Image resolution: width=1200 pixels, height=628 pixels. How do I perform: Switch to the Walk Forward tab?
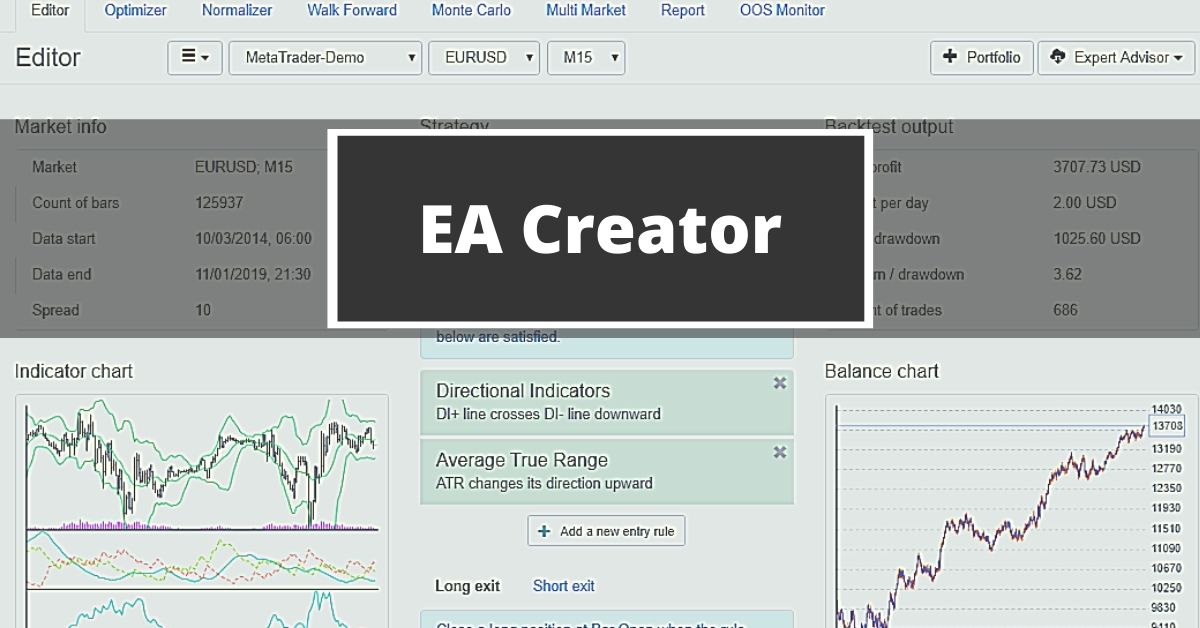click(352, 10)
